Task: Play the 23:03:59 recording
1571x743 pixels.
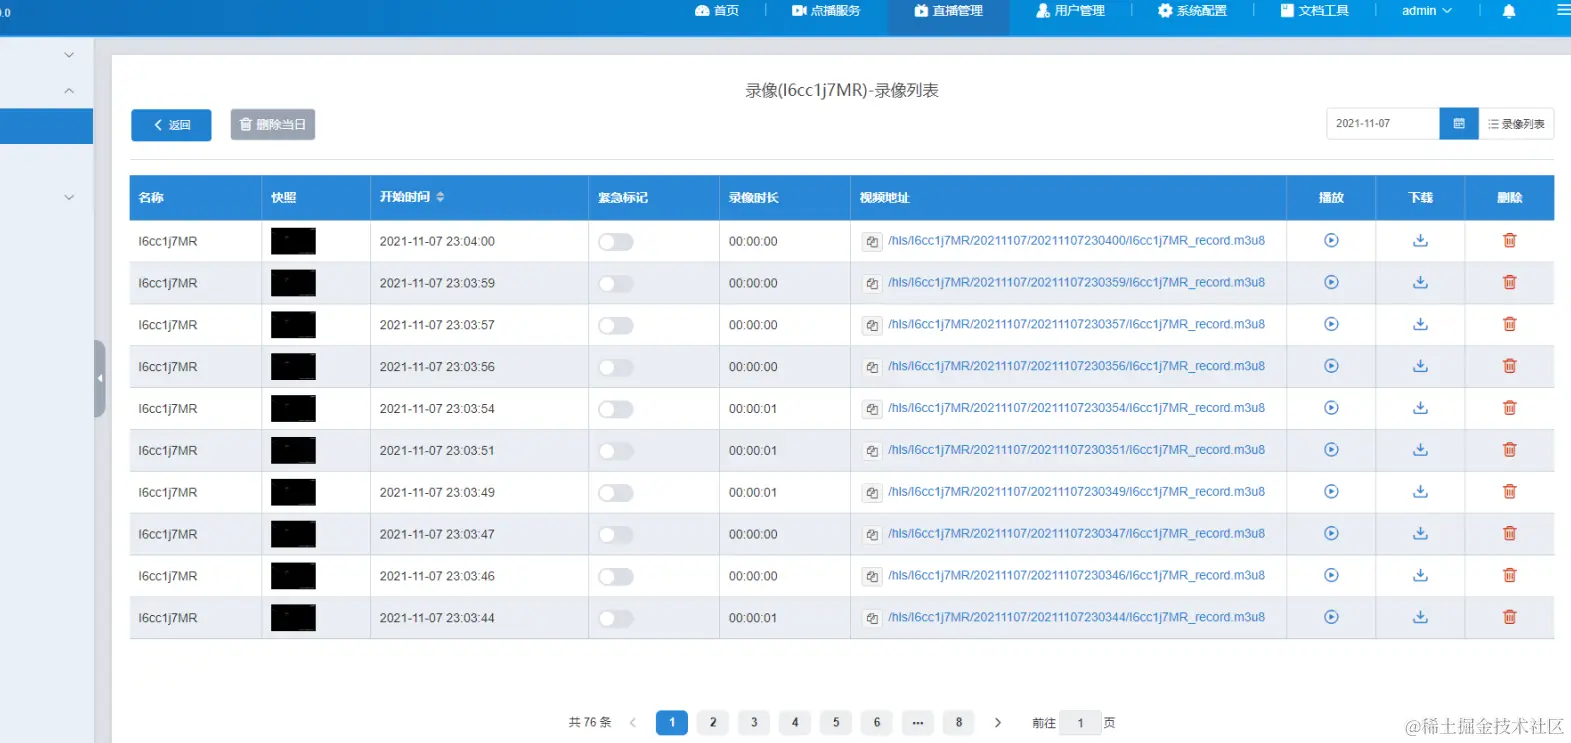Action: coord(1331,283)
